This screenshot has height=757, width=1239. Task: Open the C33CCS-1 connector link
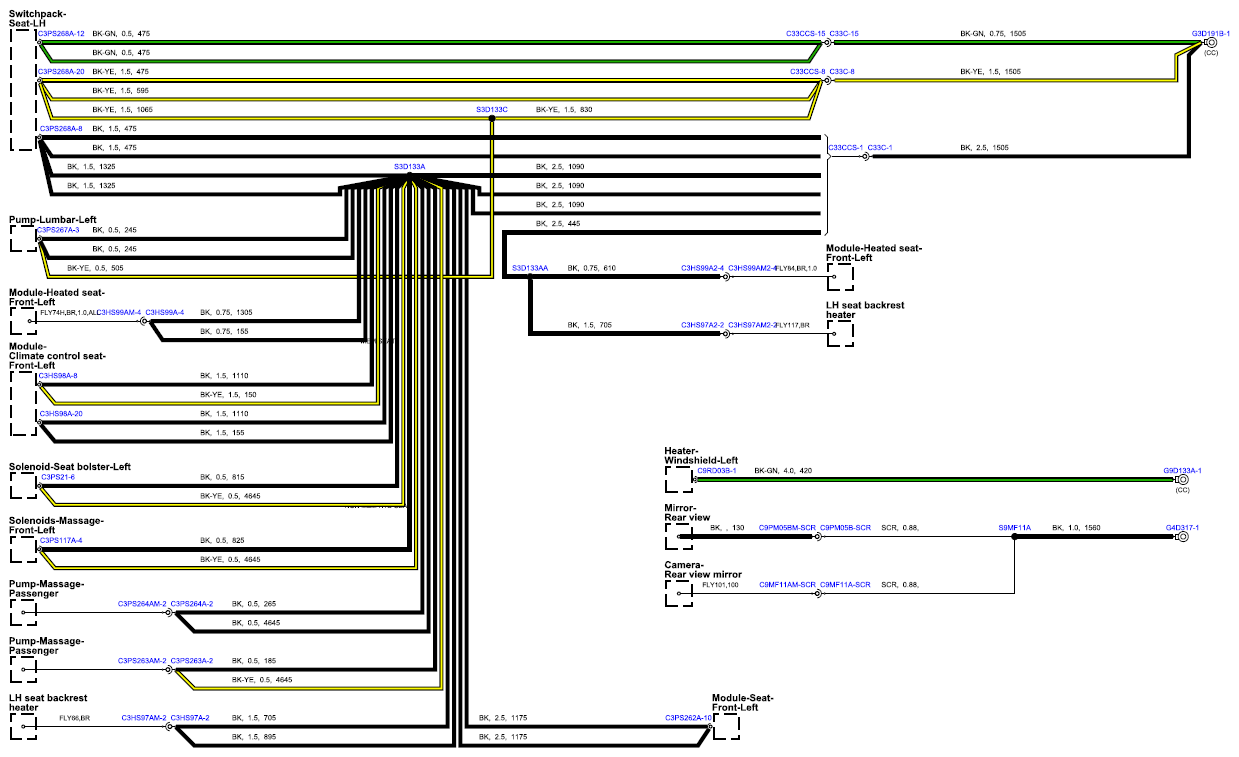coord(846,148)
